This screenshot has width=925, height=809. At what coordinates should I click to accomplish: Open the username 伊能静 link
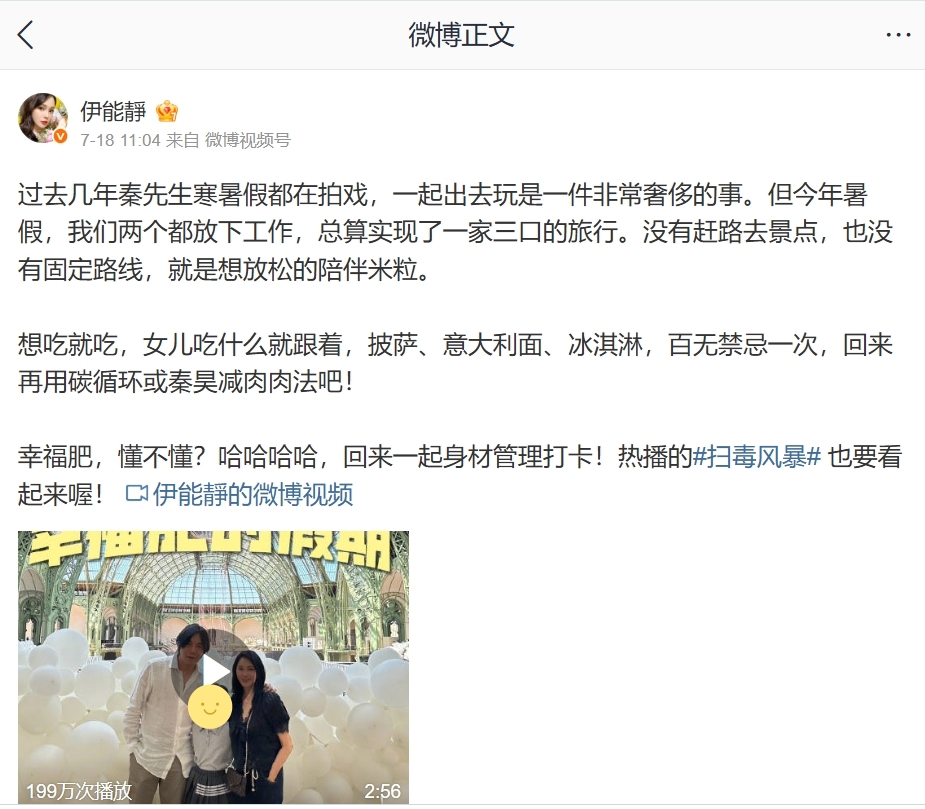point(113,111)
